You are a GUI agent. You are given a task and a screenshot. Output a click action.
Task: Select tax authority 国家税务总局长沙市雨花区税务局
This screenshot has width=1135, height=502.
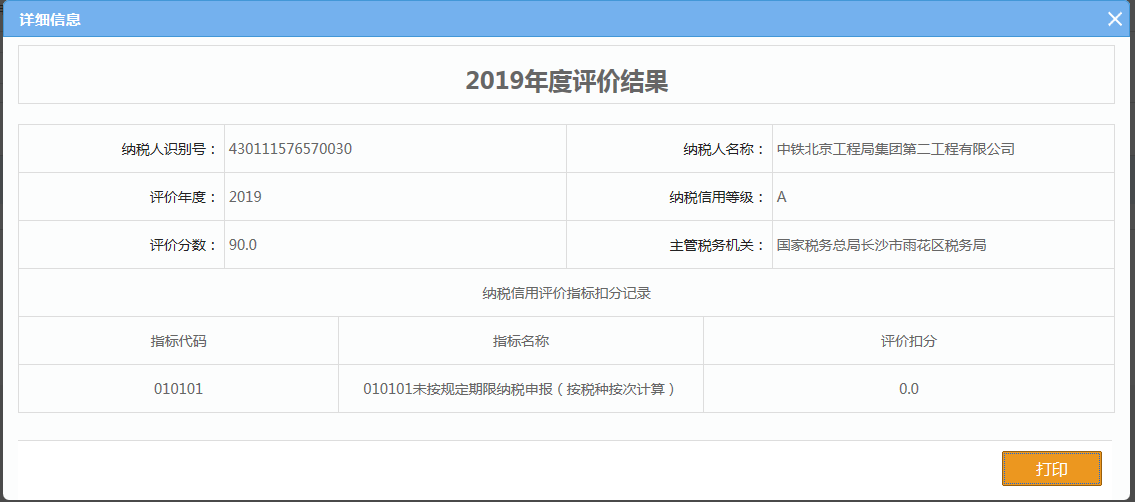tap(882, 244)
